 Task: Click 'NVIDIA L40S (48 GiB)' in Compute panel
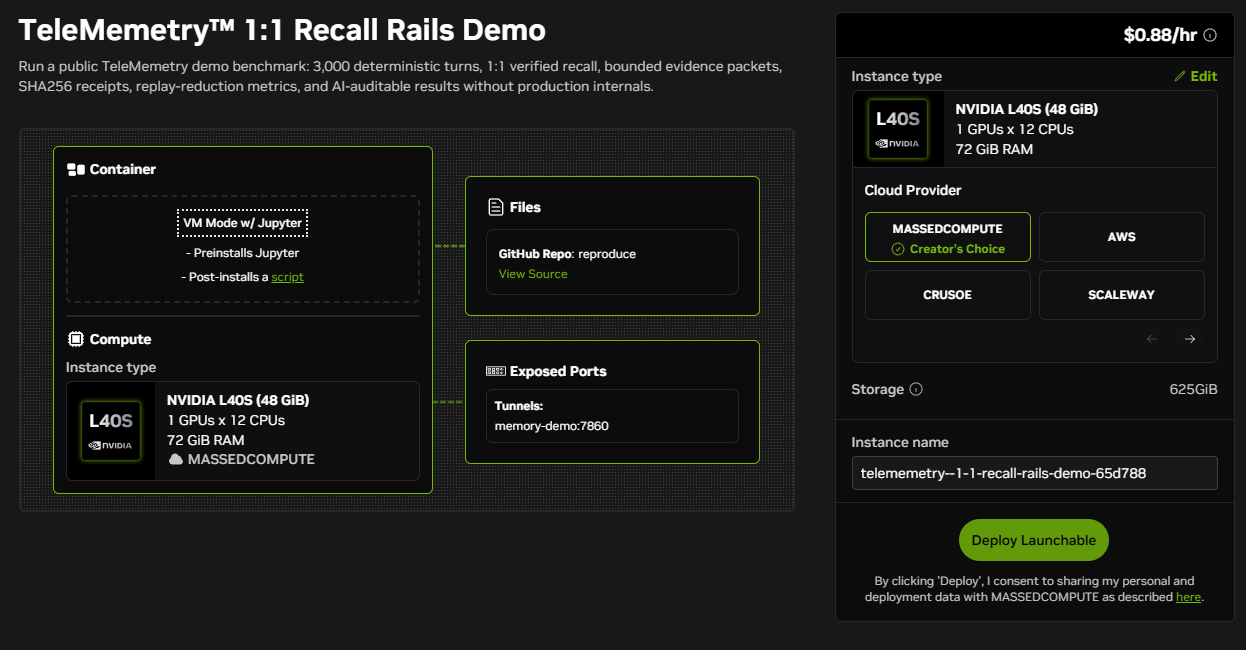click(238, 400)
